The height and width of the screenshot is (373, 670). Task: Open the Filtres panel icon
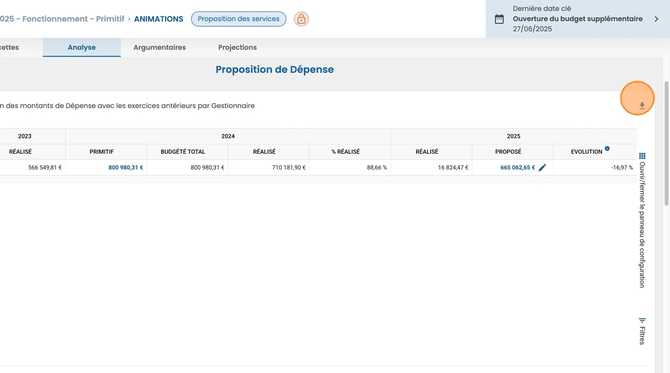coord(642,320)
